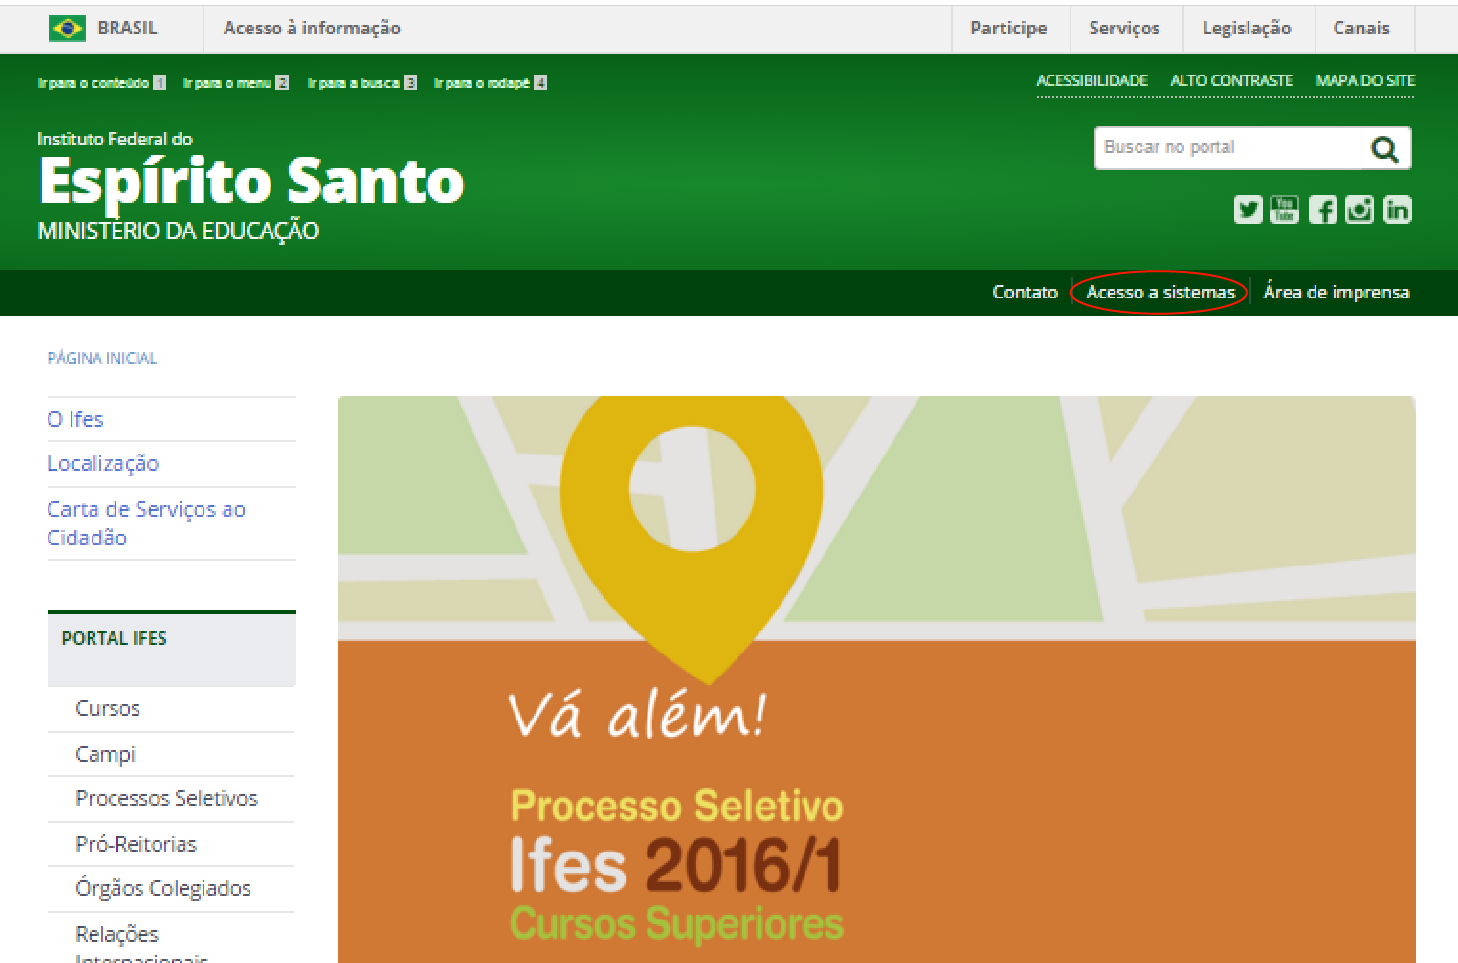Open MAPA DO SITE
Image resolution: width=1458 pixels, height=963 pixels.
(x=1365, y=80)
